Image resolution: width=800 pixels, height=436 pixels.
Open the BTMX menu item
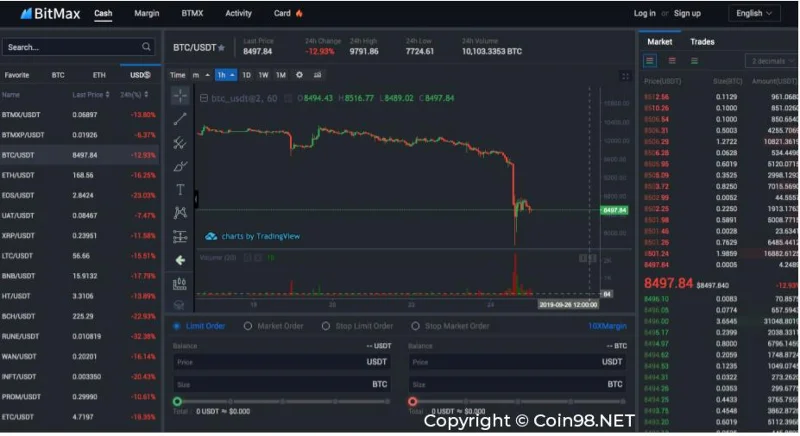pyautogui.click(x=192, y=13)
